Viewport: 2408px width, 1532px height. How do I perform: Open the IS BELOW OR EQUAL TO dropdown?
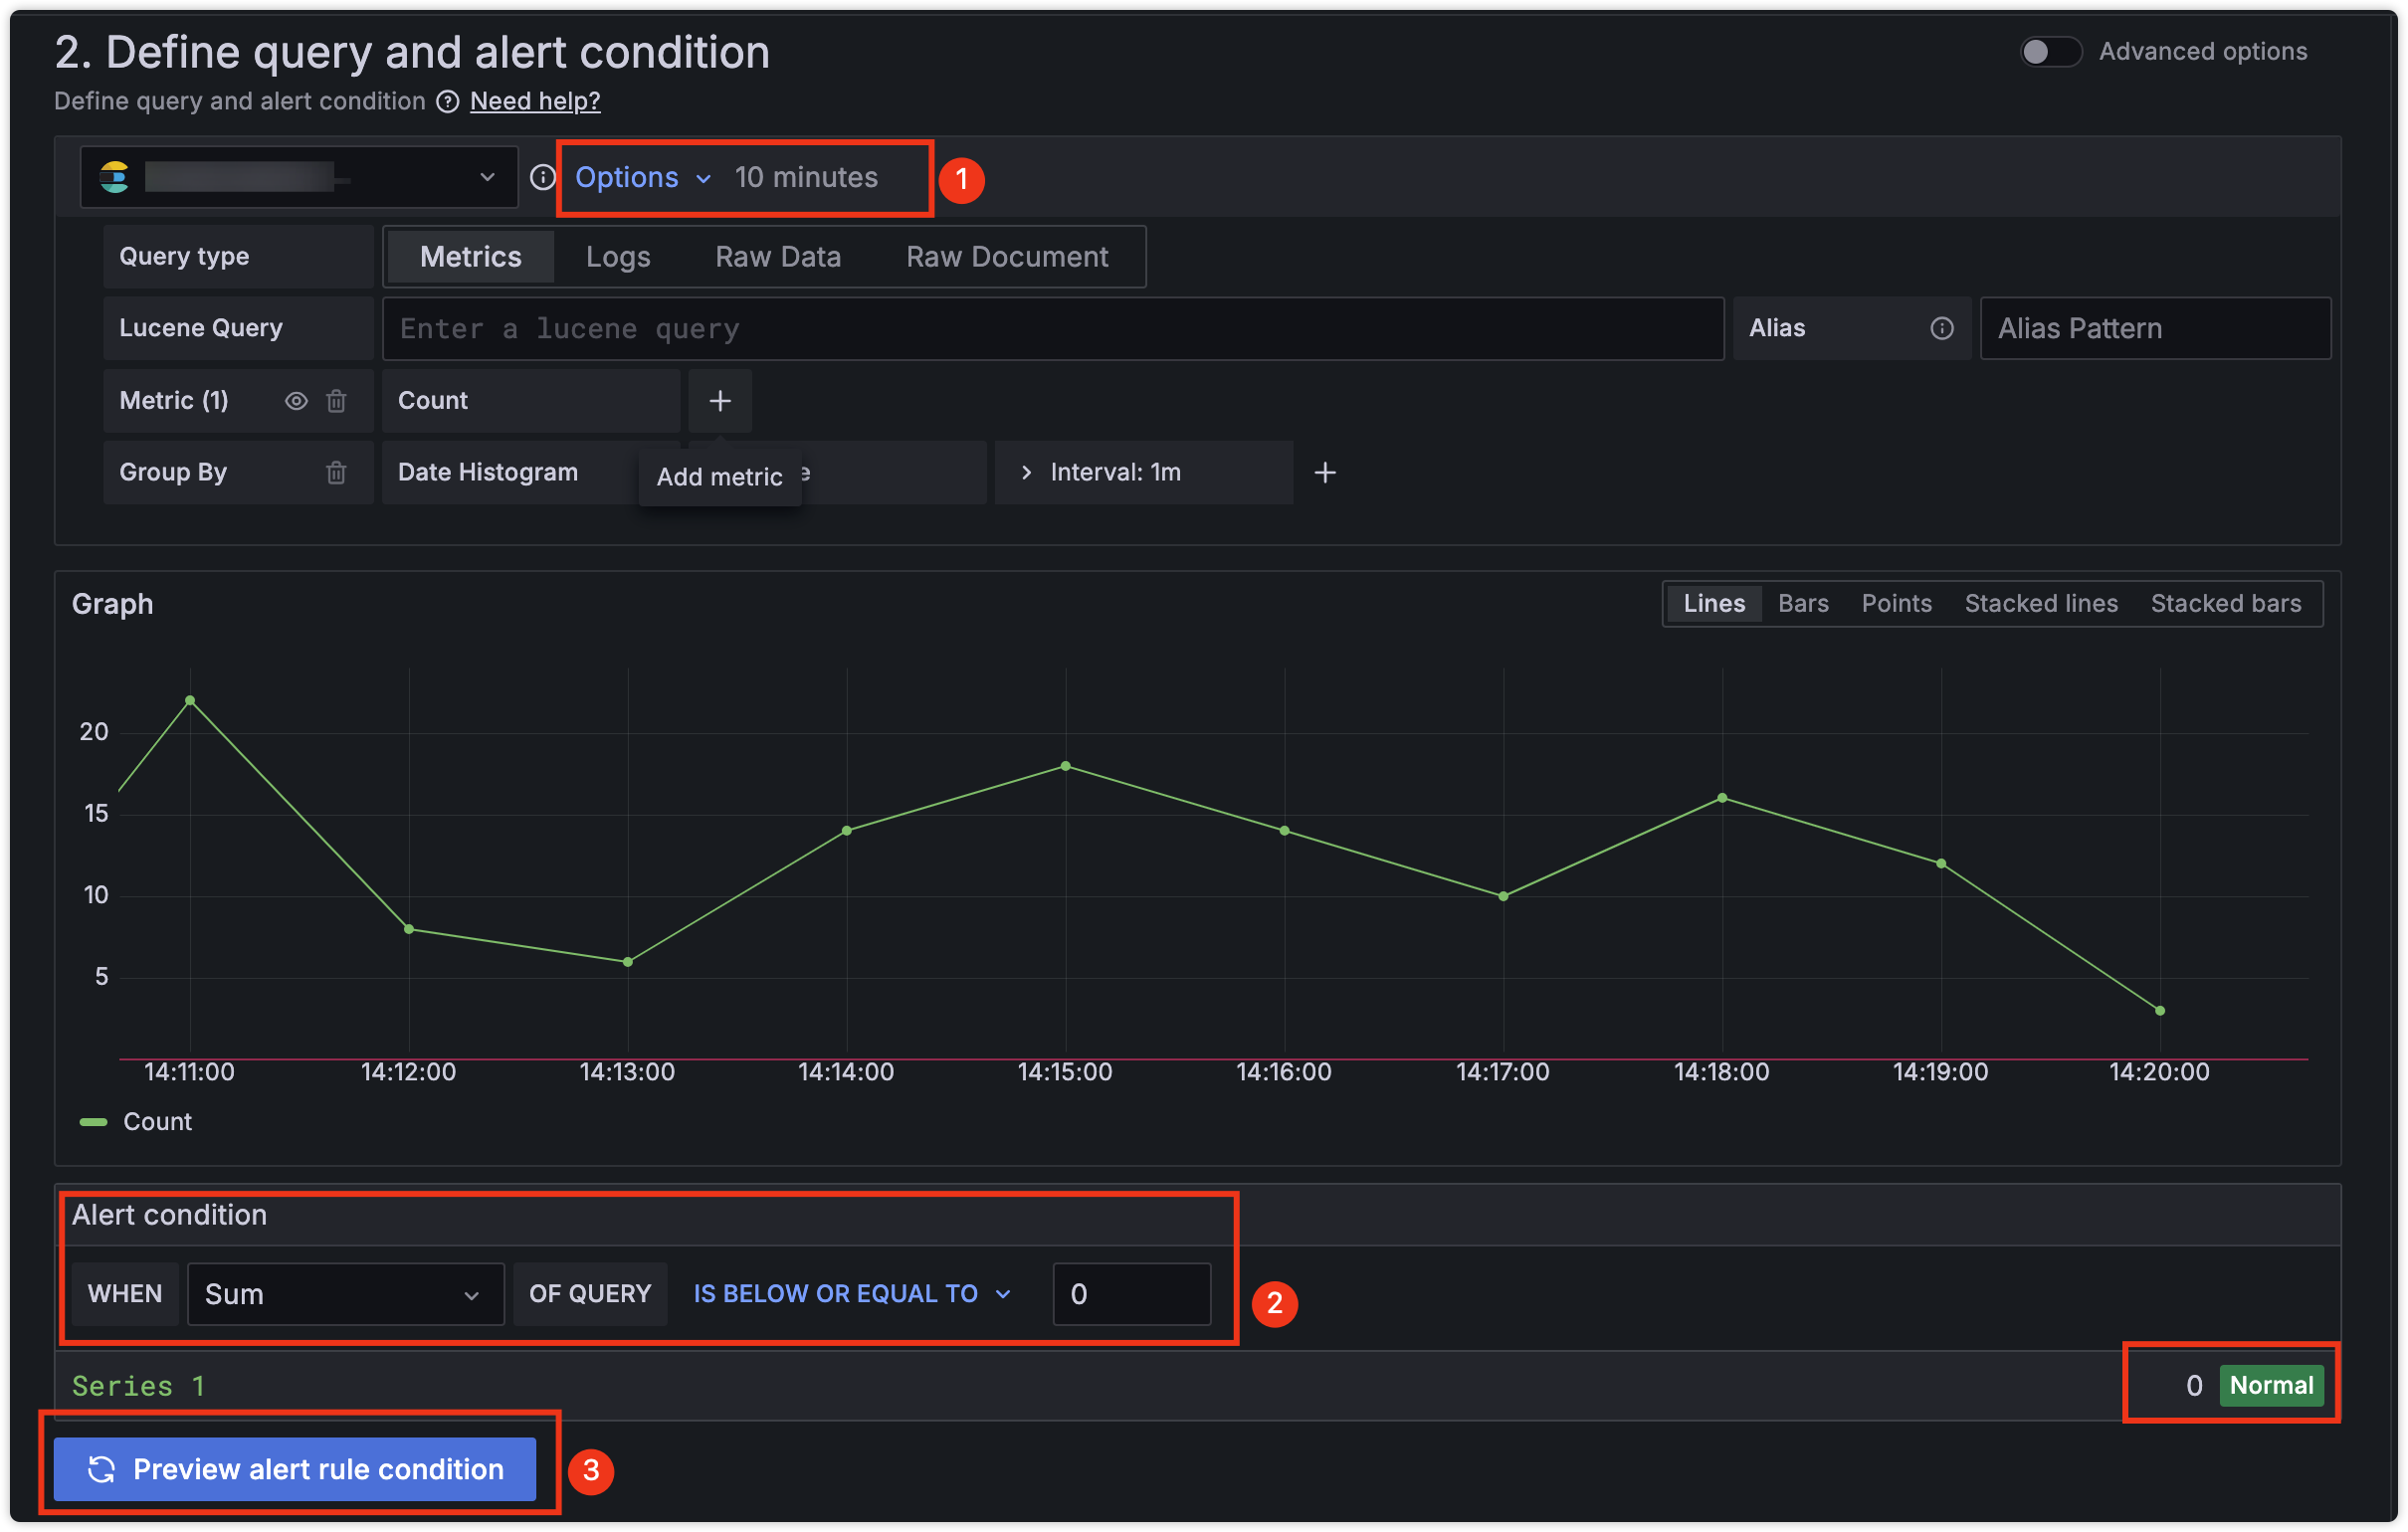[851, 1293]
